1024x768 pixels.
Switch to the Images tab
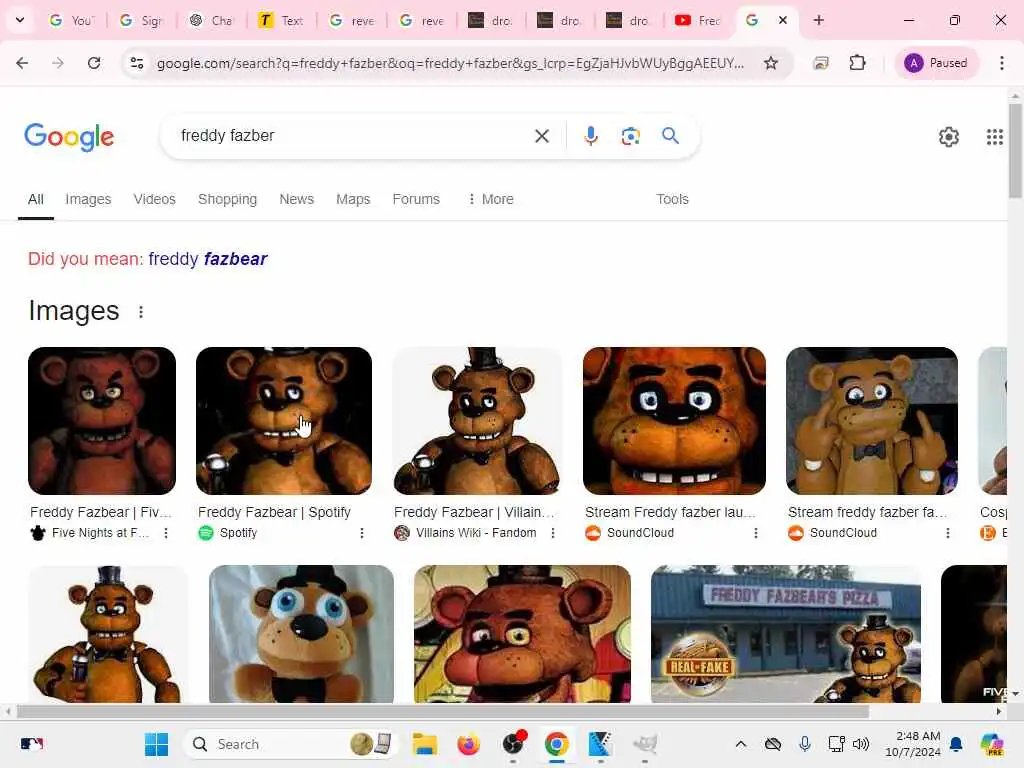pos(88,199)
